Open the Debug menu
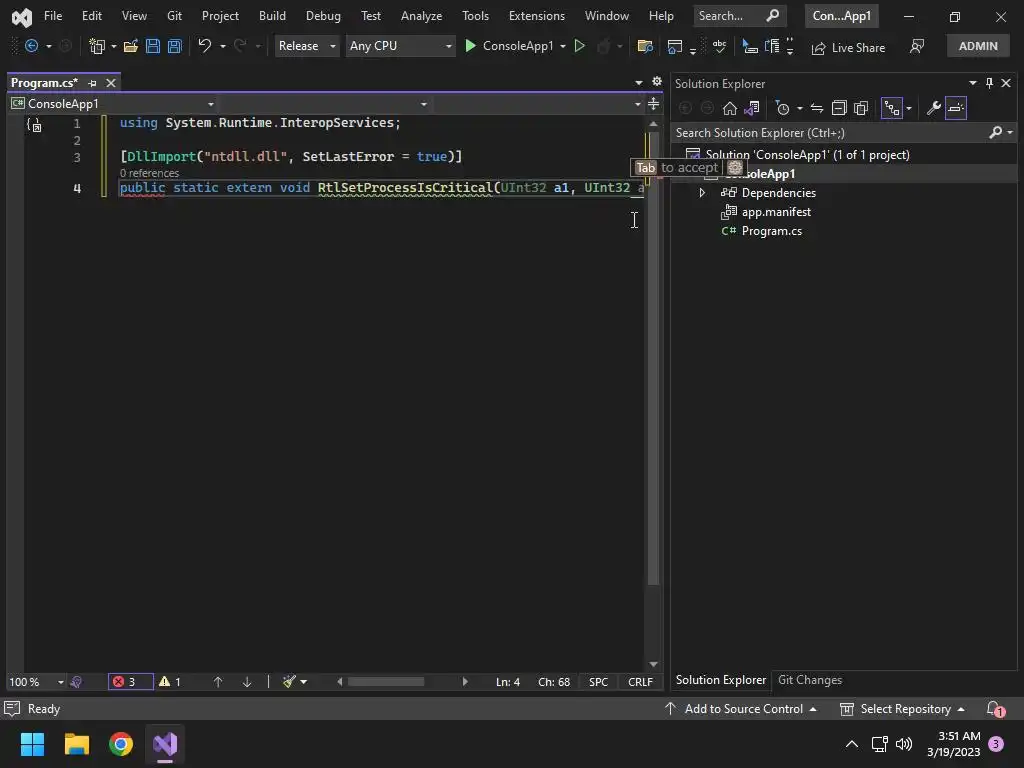Image resolution: width=1024 pixels, height=768 pixels. coord(323,16)
